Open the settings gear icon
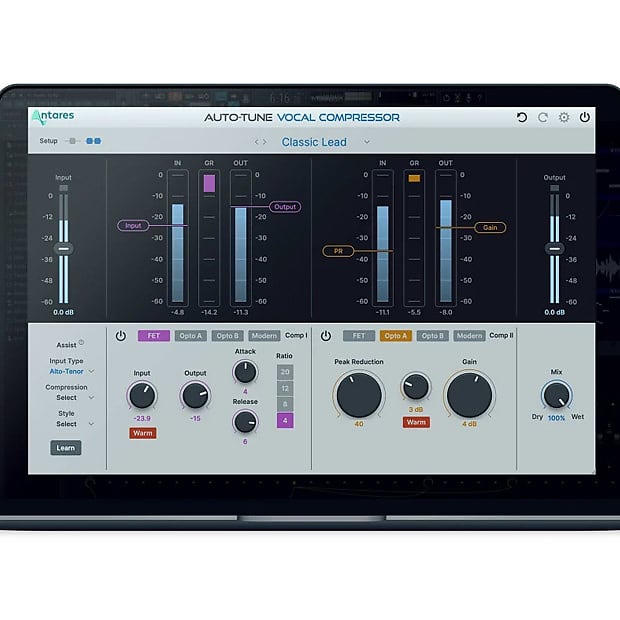This screenshot has height=620, width=620. tap(564, 117)
